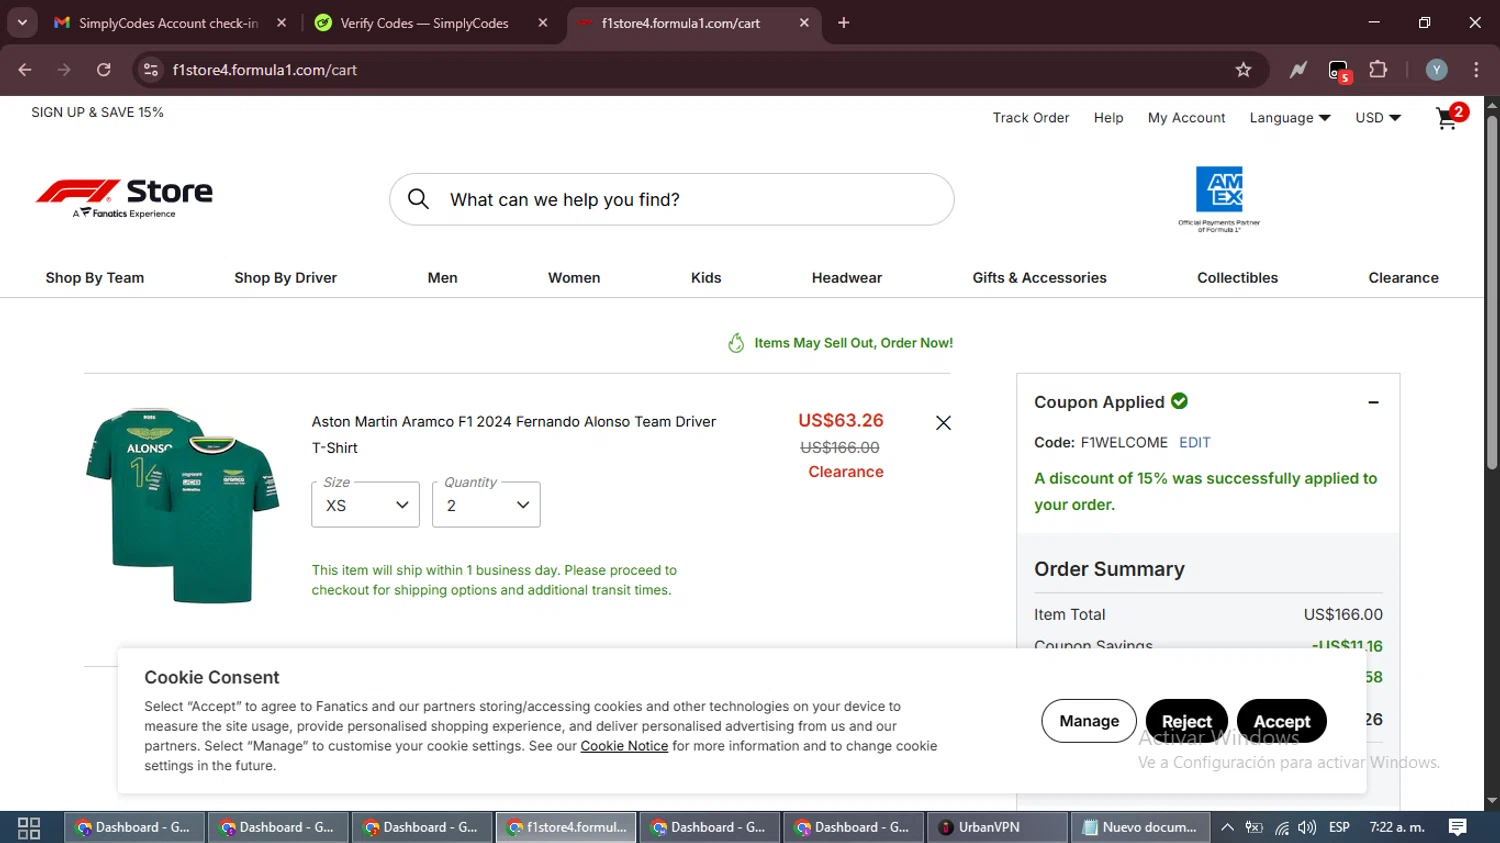Screen dimensions: 1500x843
Task: Open the Quantity dropdown showing 2
Action: click(x=486, y=505)
